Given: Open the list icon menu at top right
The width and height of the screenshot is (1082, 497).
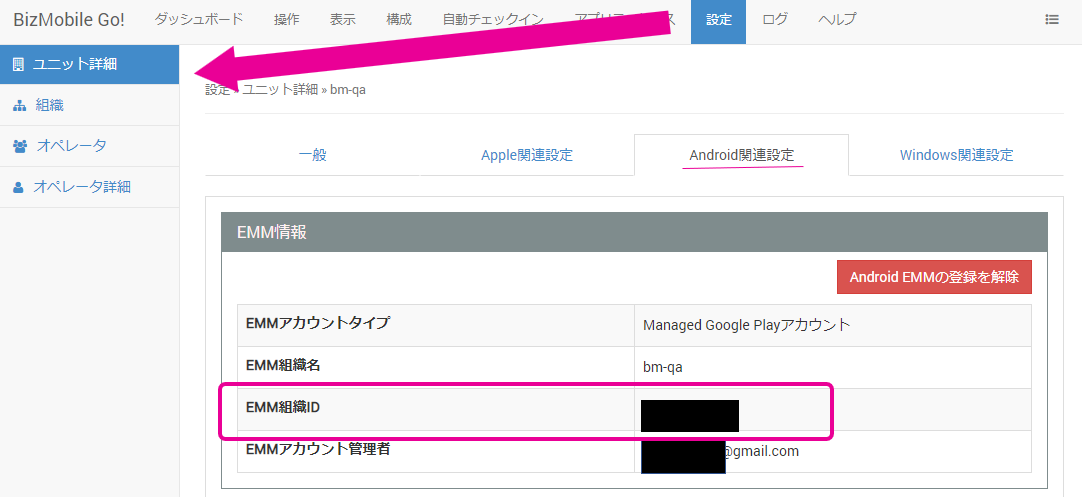Looking at the screenshot, I should 1052,19.
